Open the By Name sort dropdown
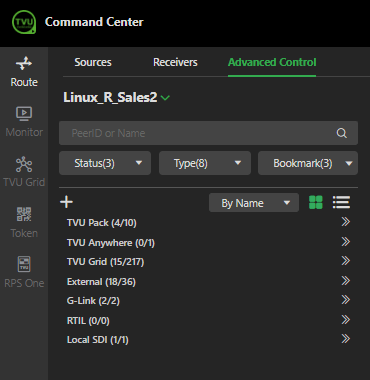The image size is (370, 380). [x=254, y=203]
